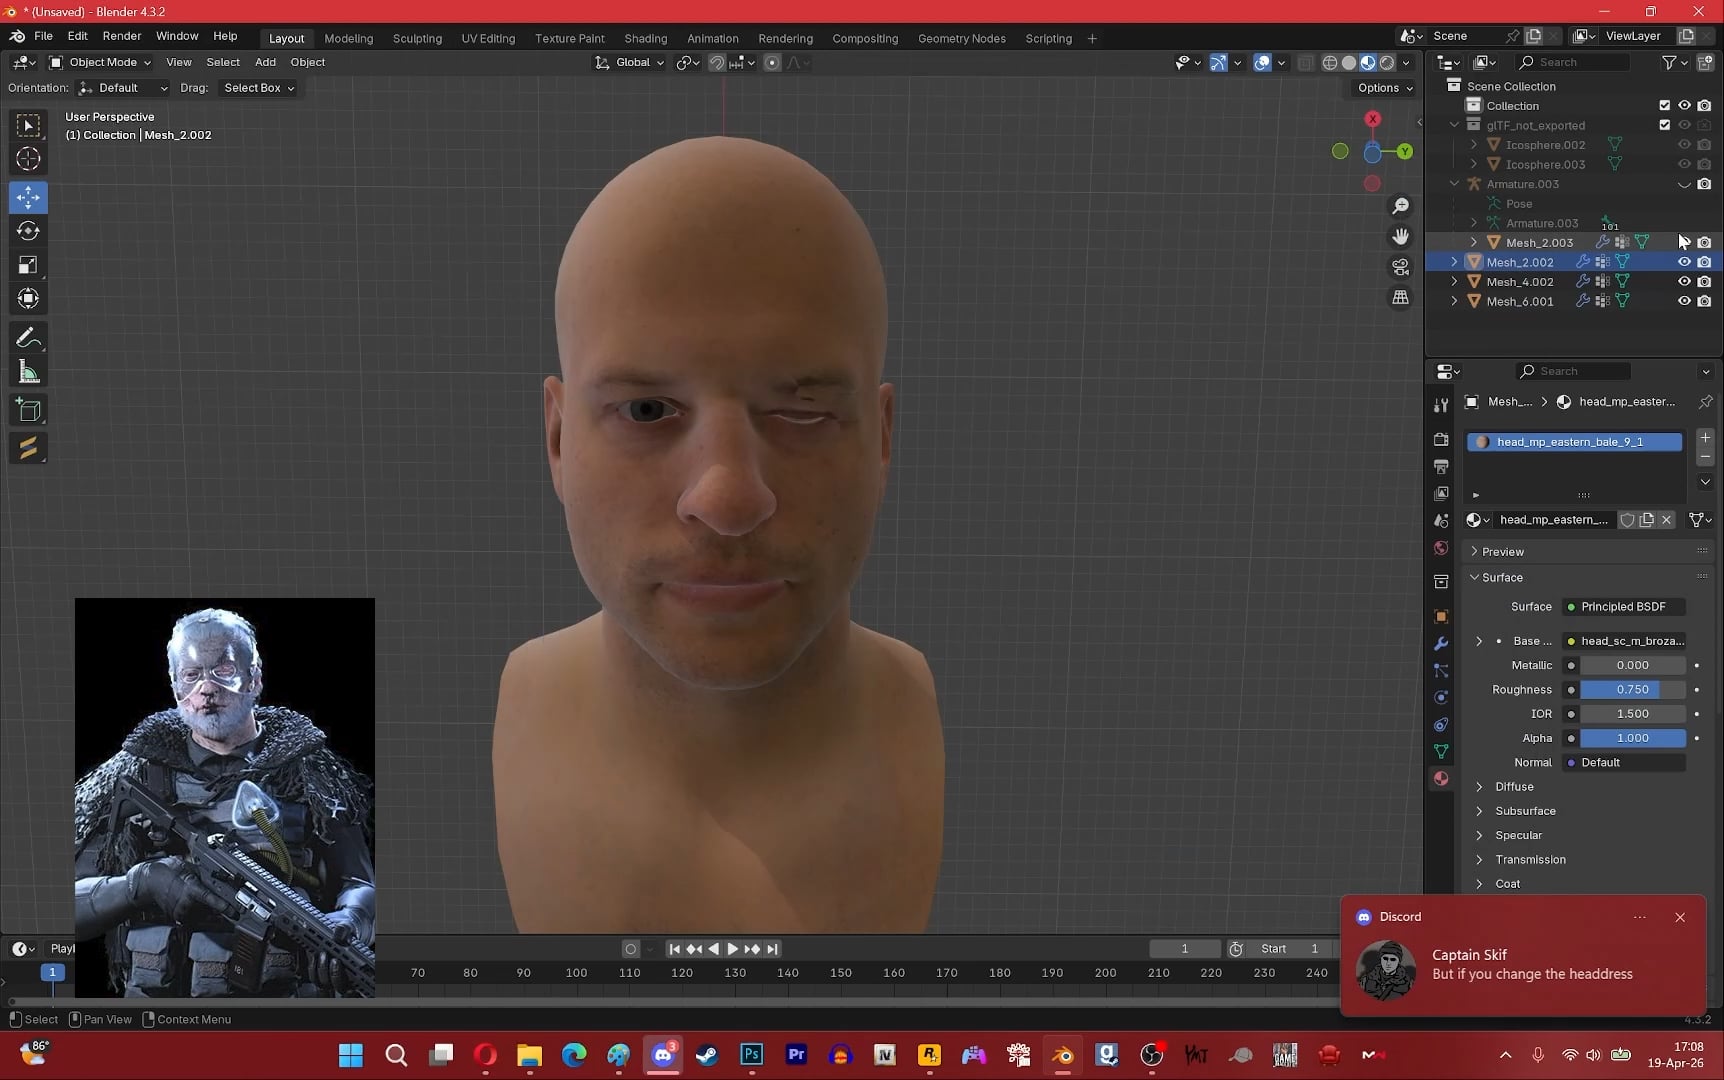The height and width of the screenshot is (1080, 1724).
Task: Open the Modifiers wrench properties tab
Action: tap(1441, 643)
